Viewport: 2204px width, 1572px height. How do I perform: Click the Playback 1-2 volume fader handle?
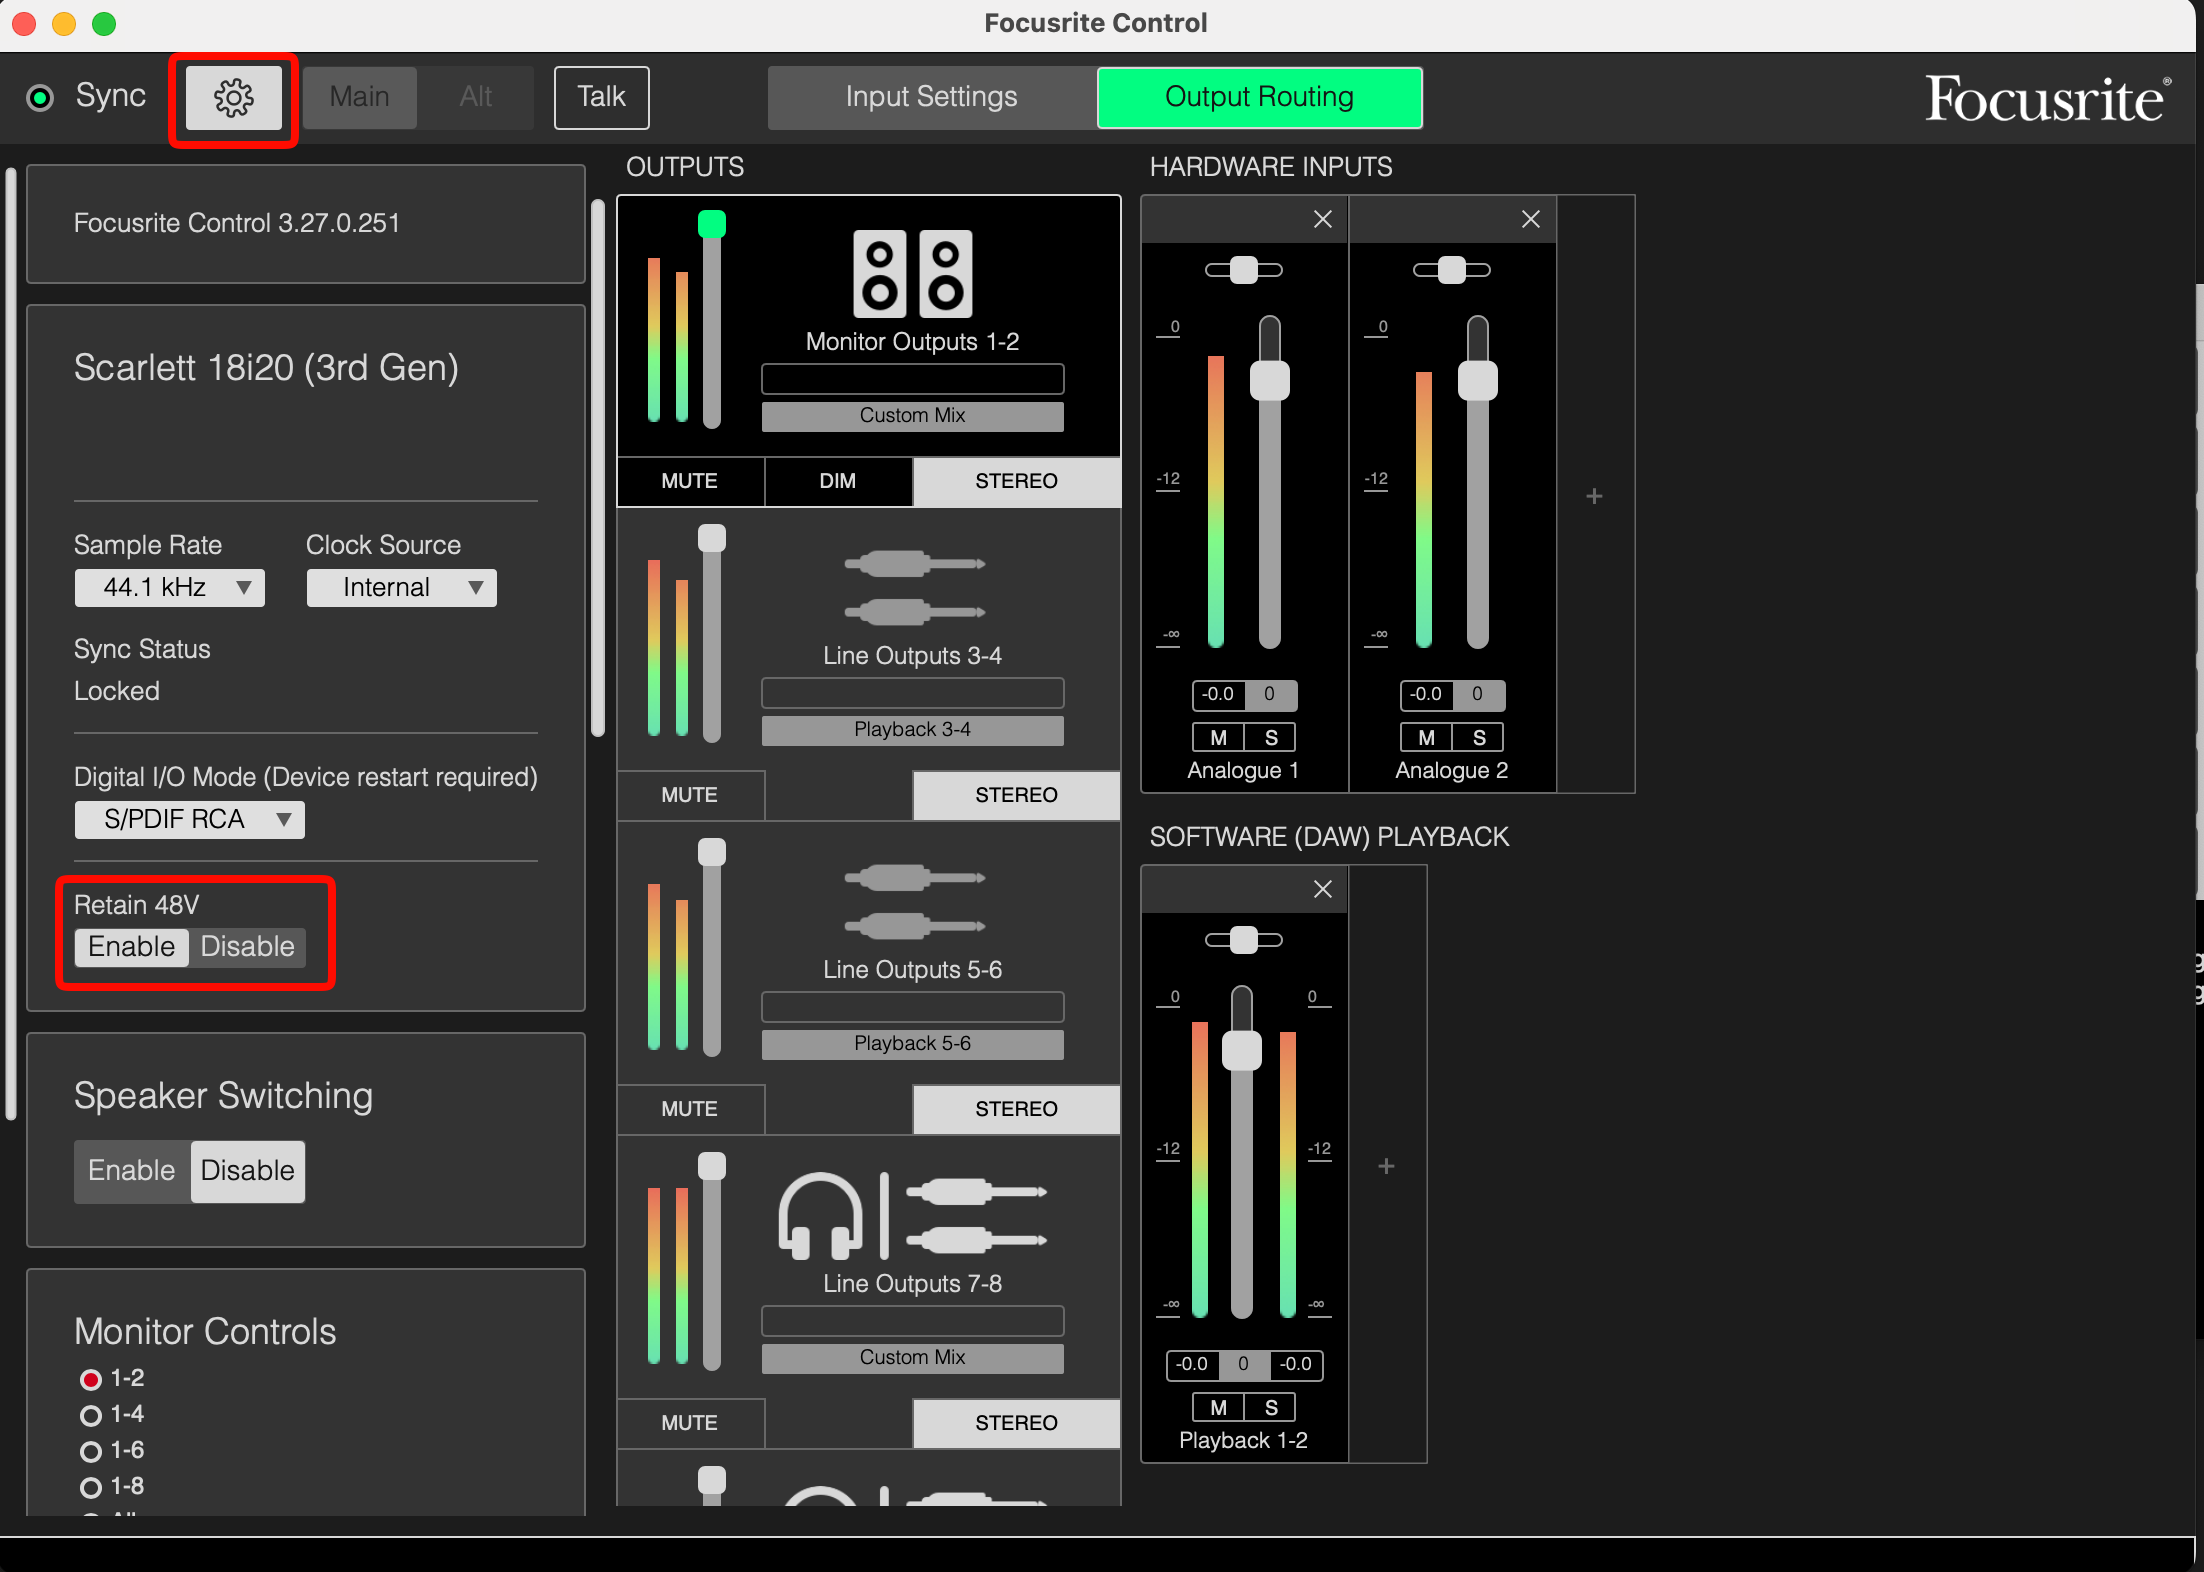[x=1242, y=1051]
